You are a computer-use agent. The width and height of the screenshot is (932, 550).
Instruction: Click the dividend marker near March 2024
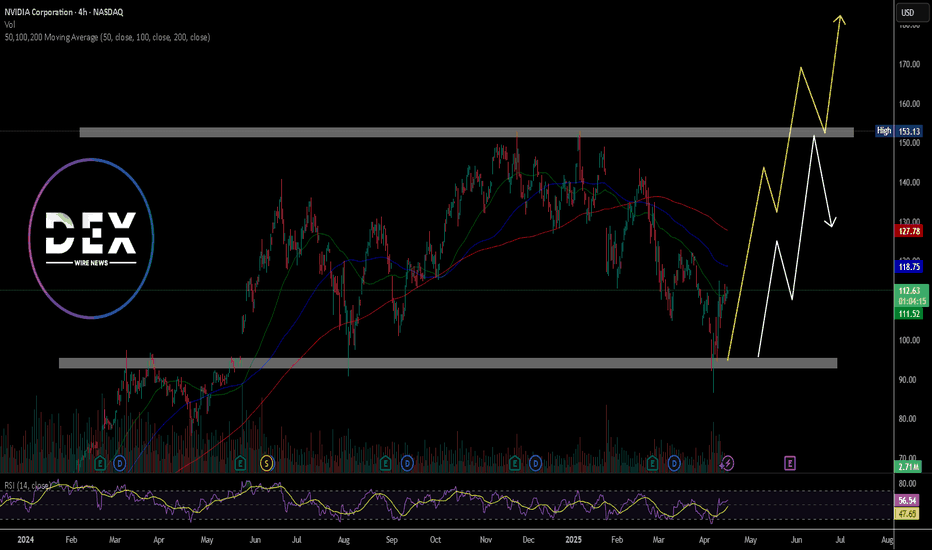119,463
